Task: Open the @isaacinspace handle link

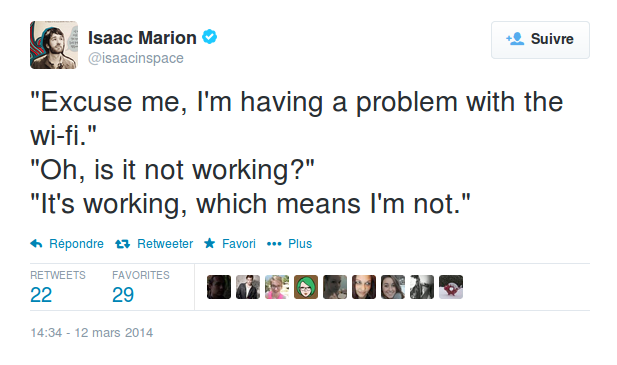Action: pyautogui.click(x=136, y=58)
